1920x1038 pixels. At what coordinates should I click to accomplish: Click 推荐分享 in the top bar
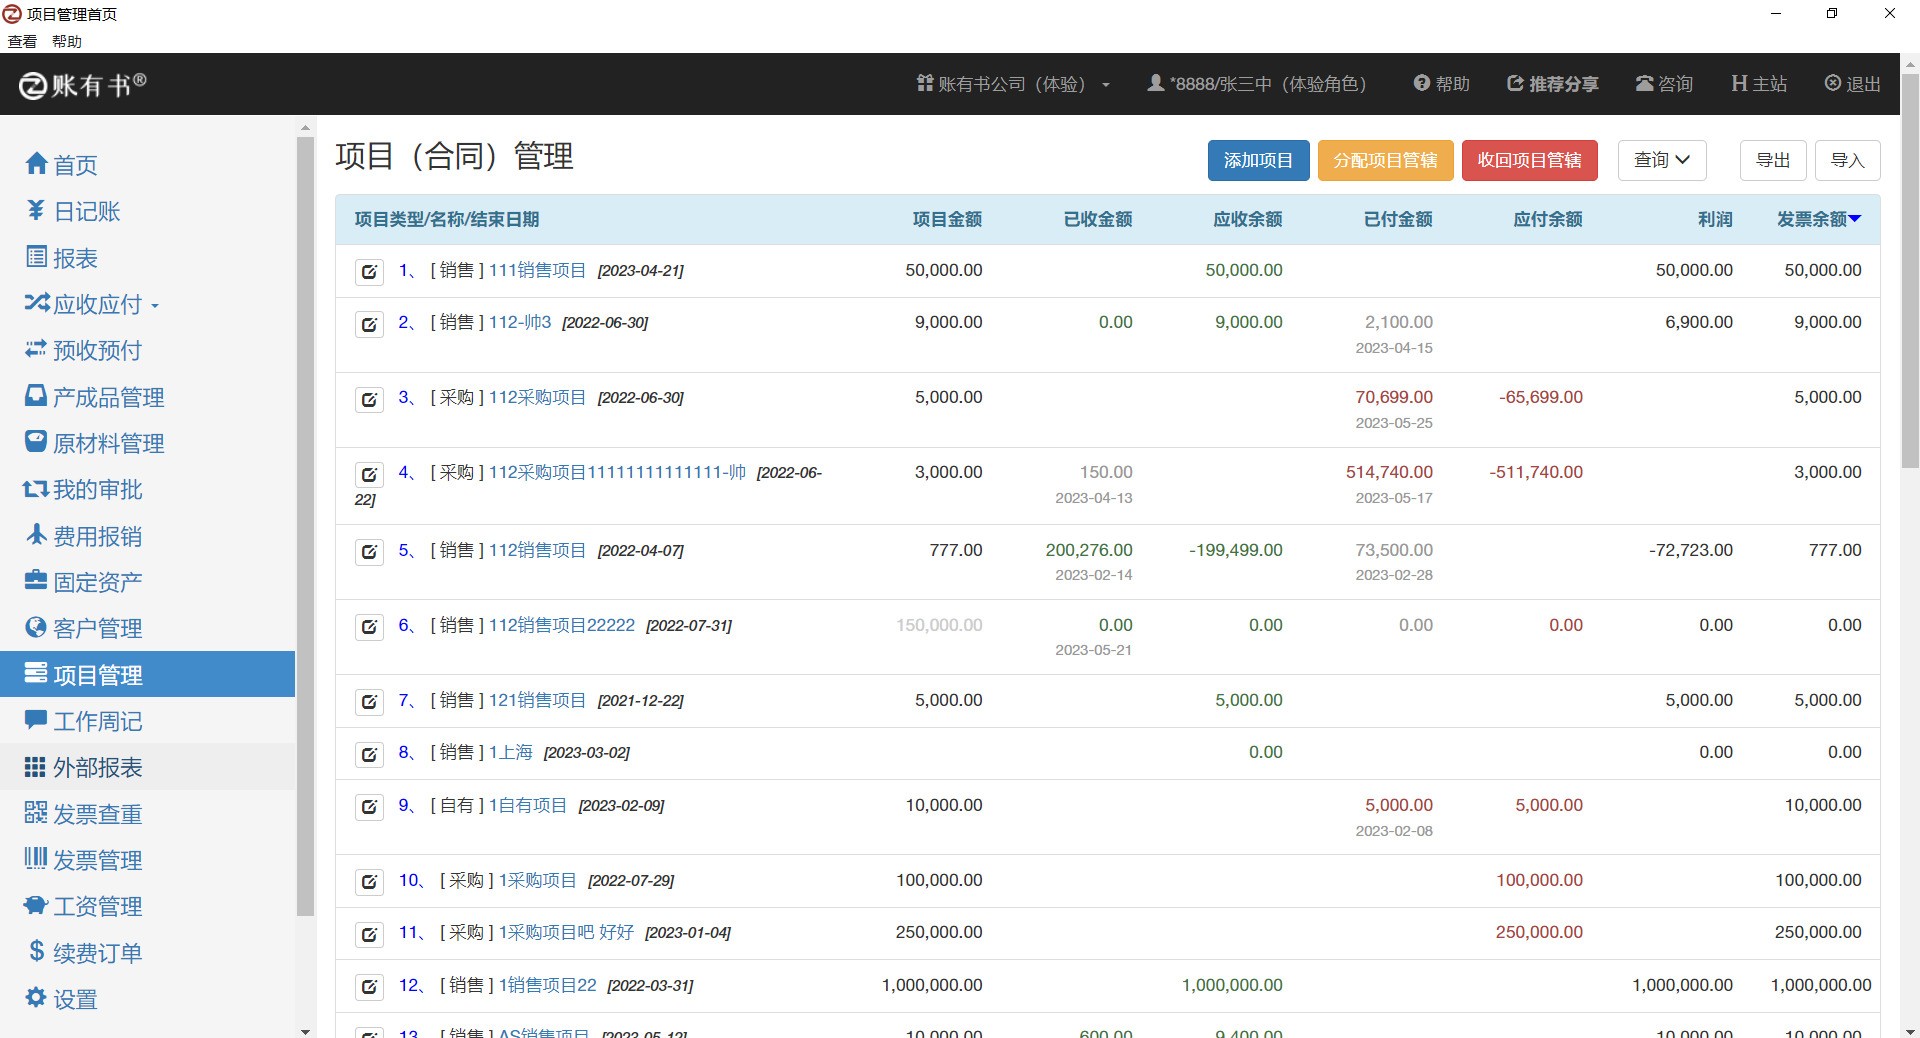(x=1553, y=84)
